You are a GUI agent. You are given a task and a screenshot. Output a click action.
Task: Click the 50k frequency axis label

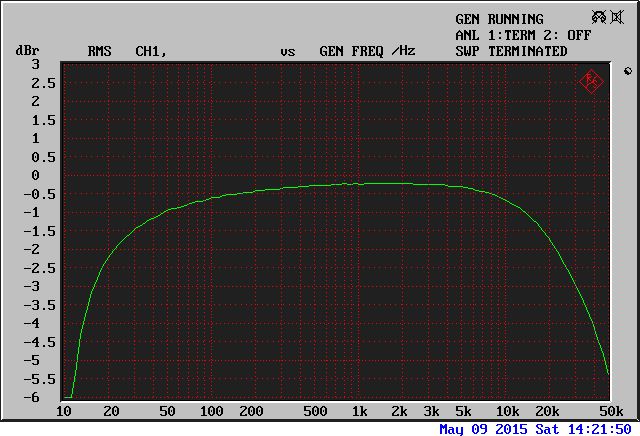(x=609, y=411)
